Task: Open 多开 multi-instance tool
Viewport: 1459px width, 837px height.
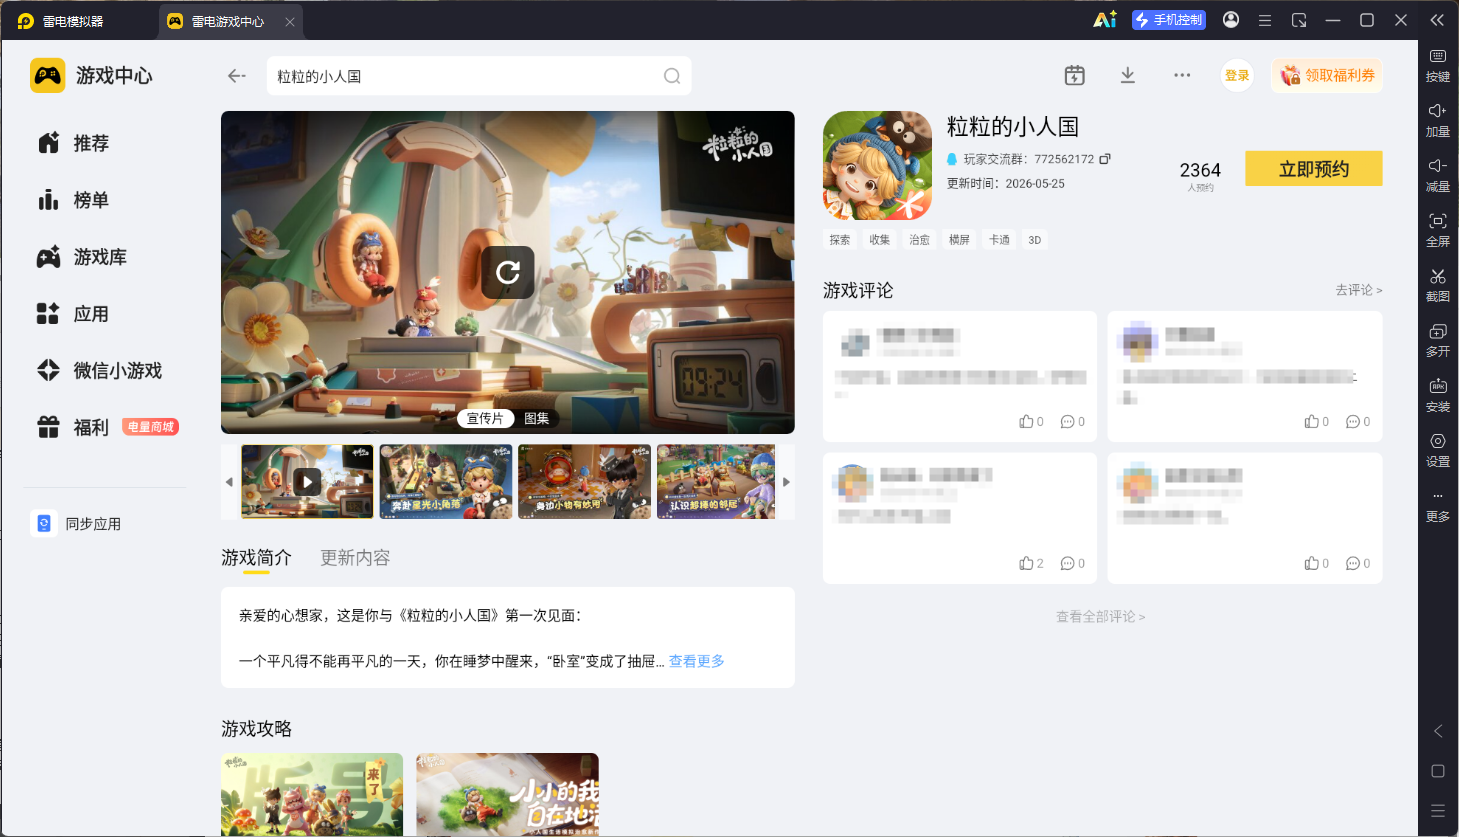Action: [1438, 331]
